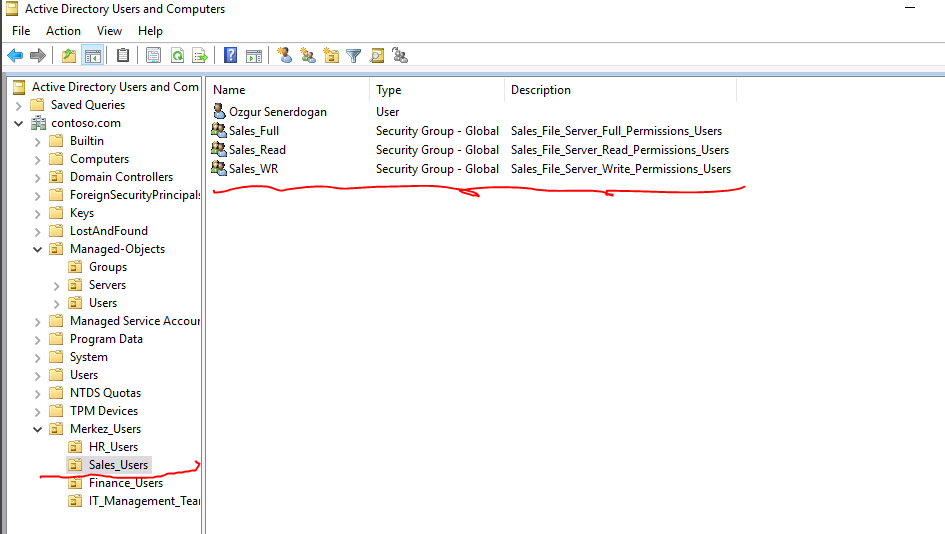Open the Help menu

click(x=150, y=31)
